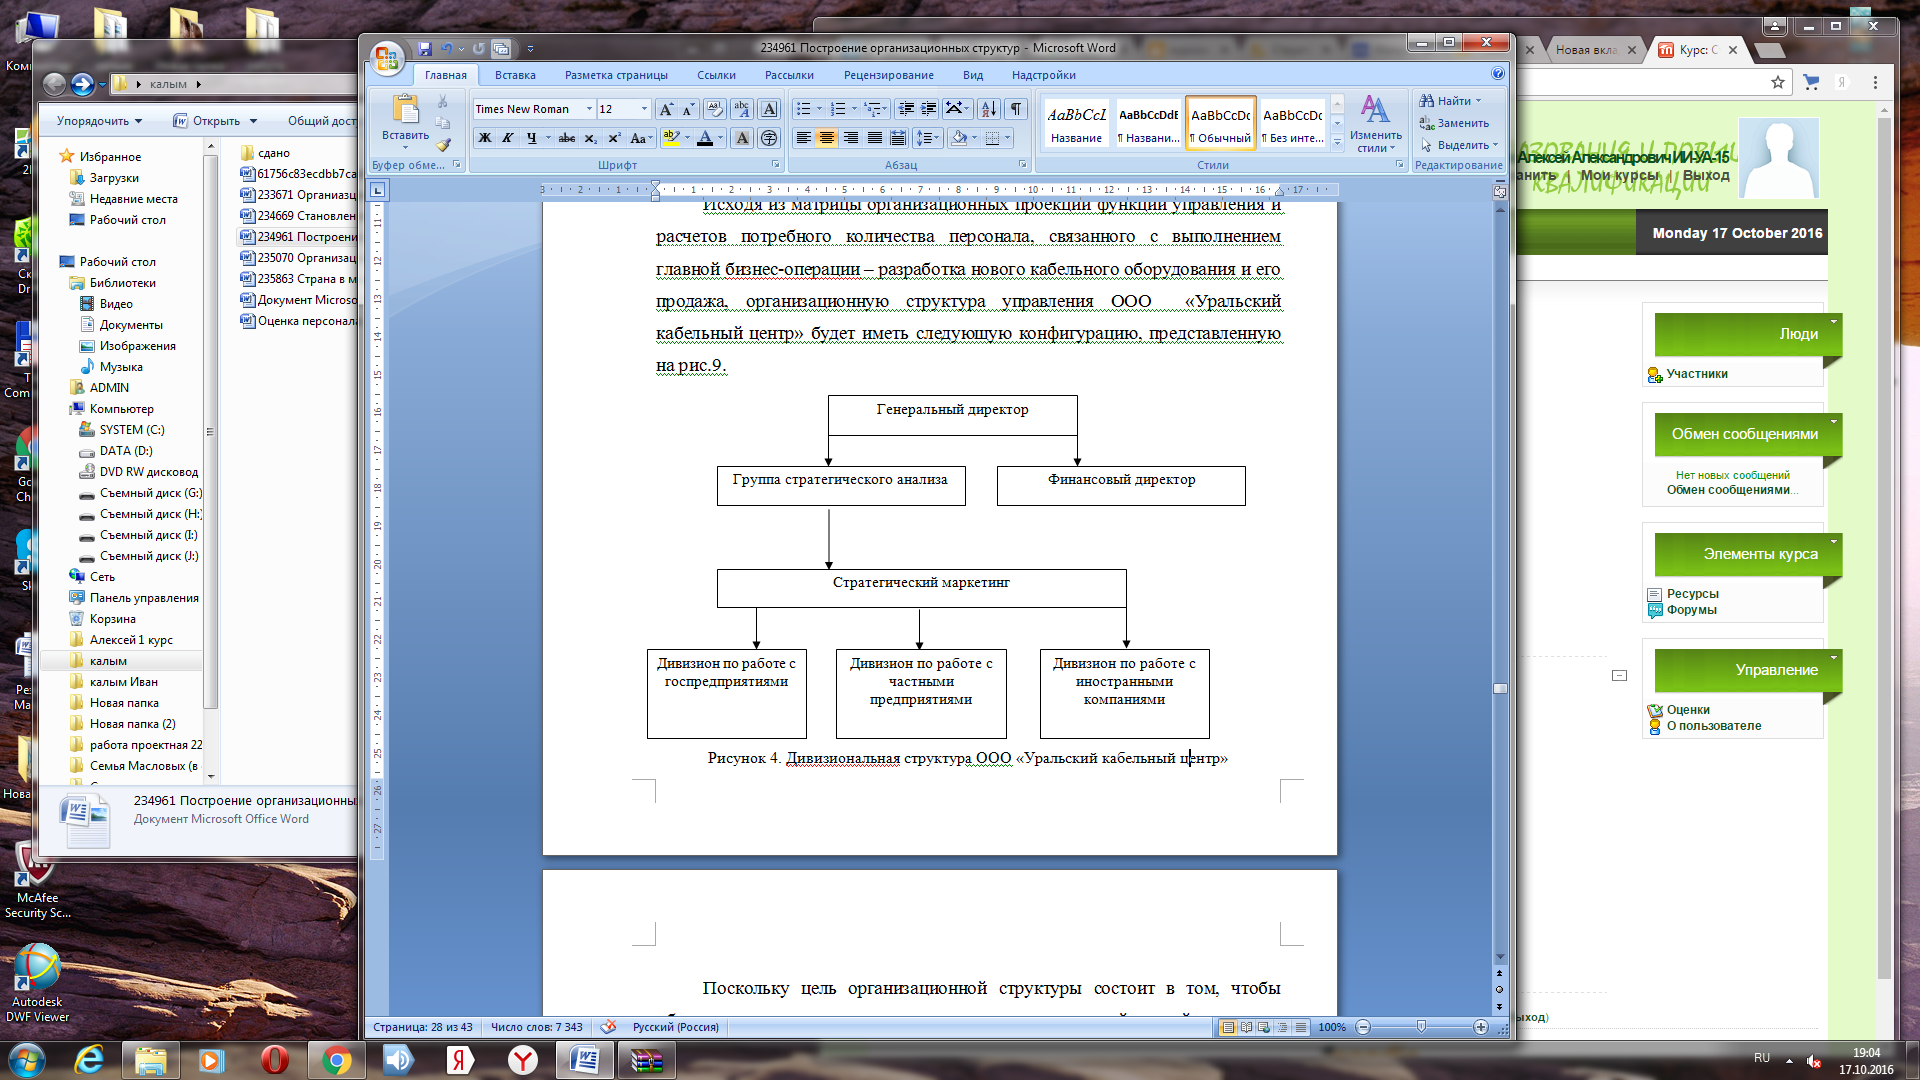Click Упорядочить in Explorer window
1920x1080 pixels.
coord(99,121)
